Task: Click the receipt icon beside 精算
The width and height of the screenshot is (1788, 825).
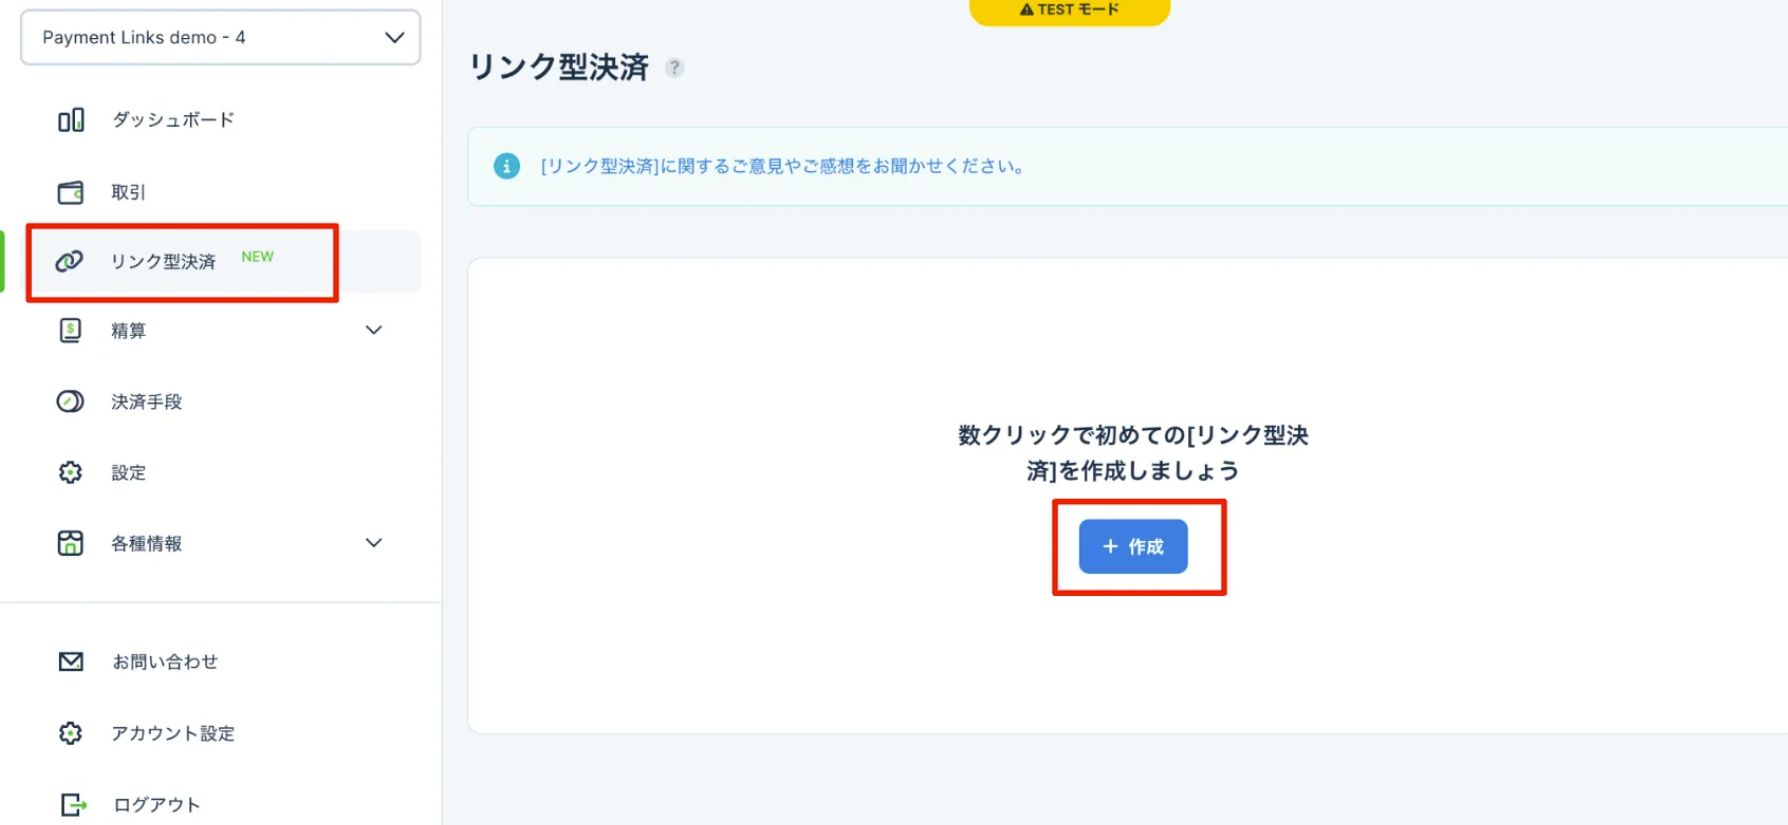Action: click(70, 331)
